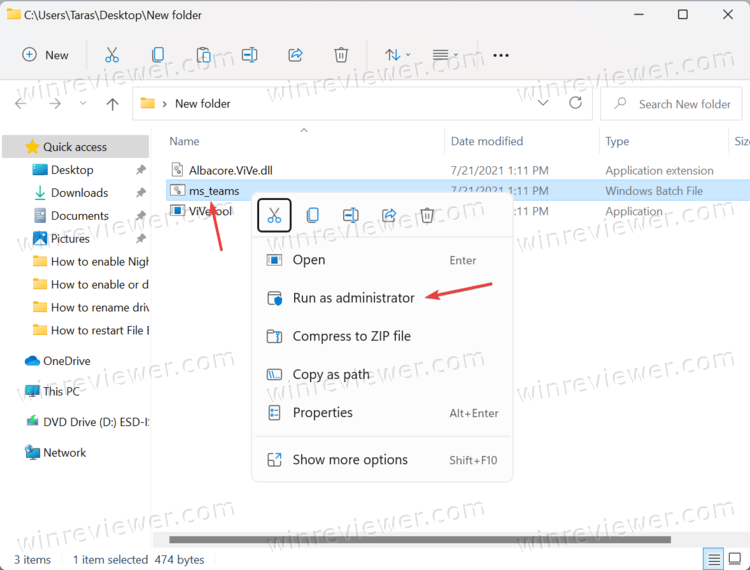Select DVD Drive (D:) in navigation pane
The height and width of the screenshot is (570, 750).
click(87, 422)
